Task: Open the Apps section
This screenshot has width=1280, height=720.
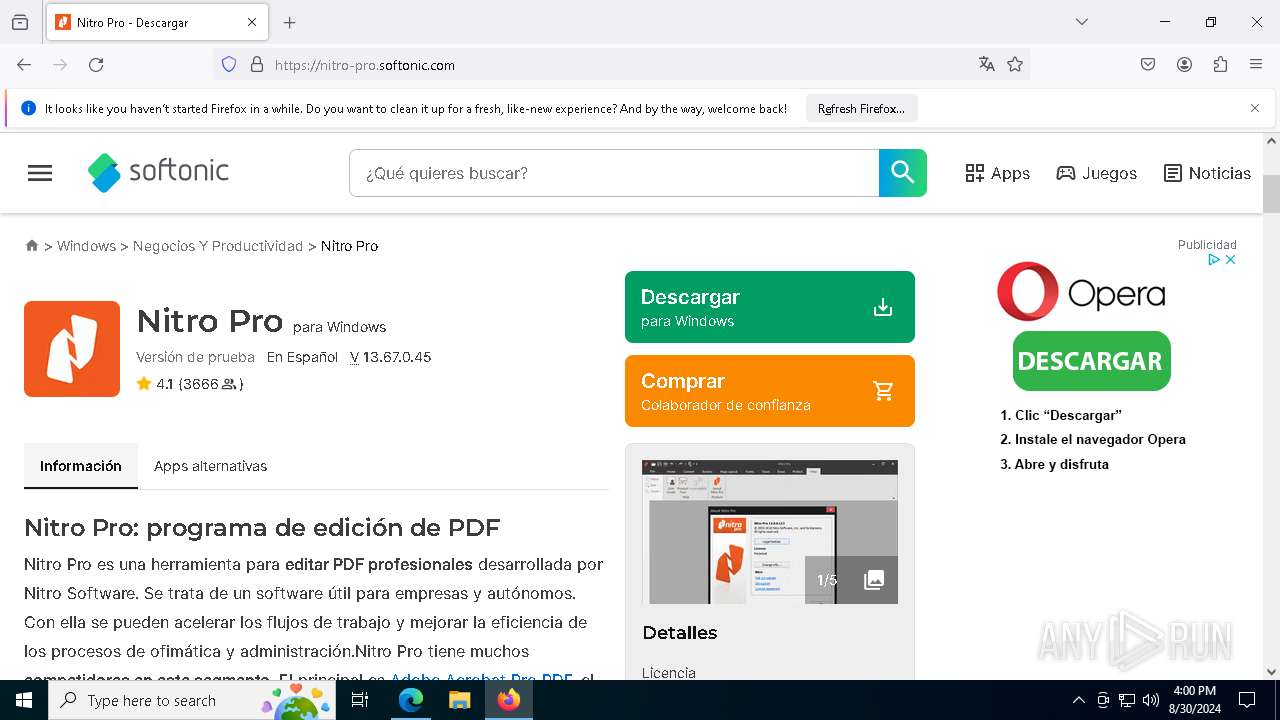Action: click(x=997, y=173)
